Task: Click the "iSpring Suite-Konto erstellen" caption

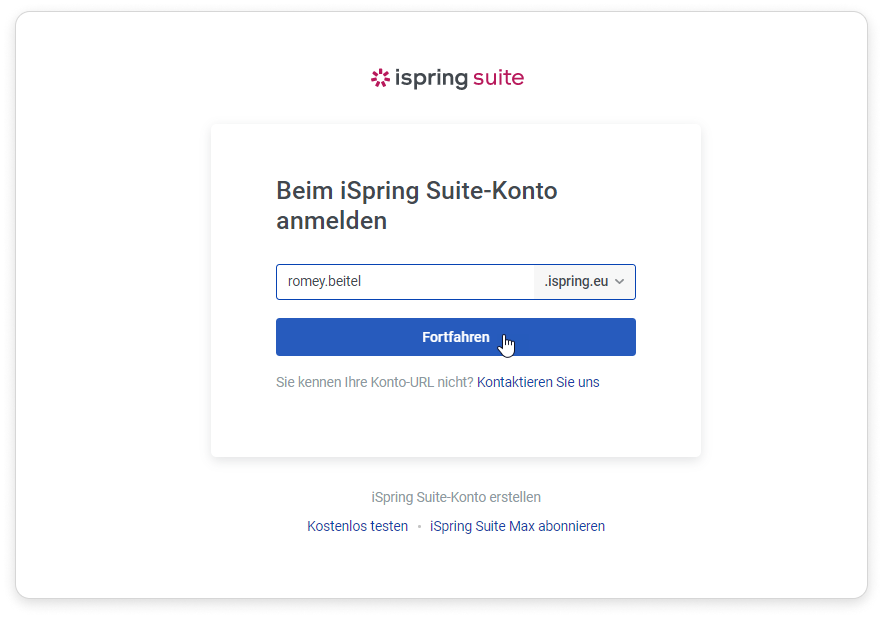Action: click(x=456, y=497)
